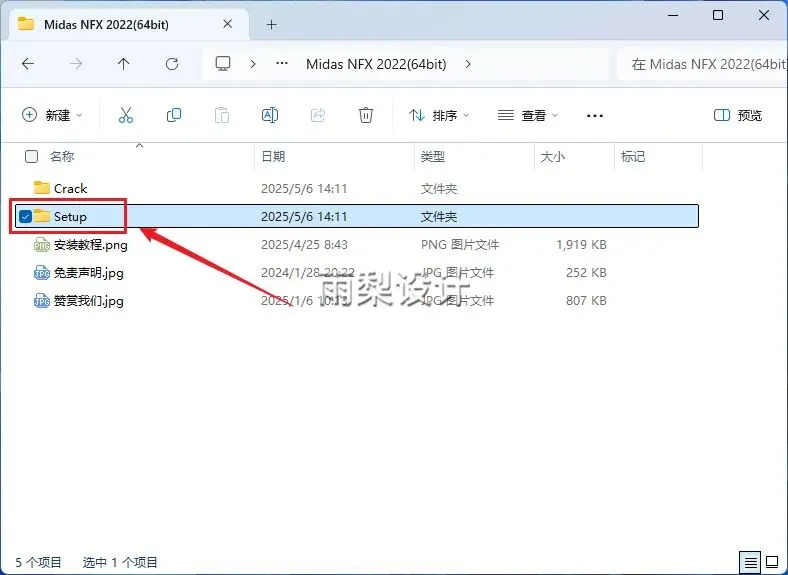Select the Setup folder name
The height and width of the screenshot is (575, 788).
click(x=70, y=217)
